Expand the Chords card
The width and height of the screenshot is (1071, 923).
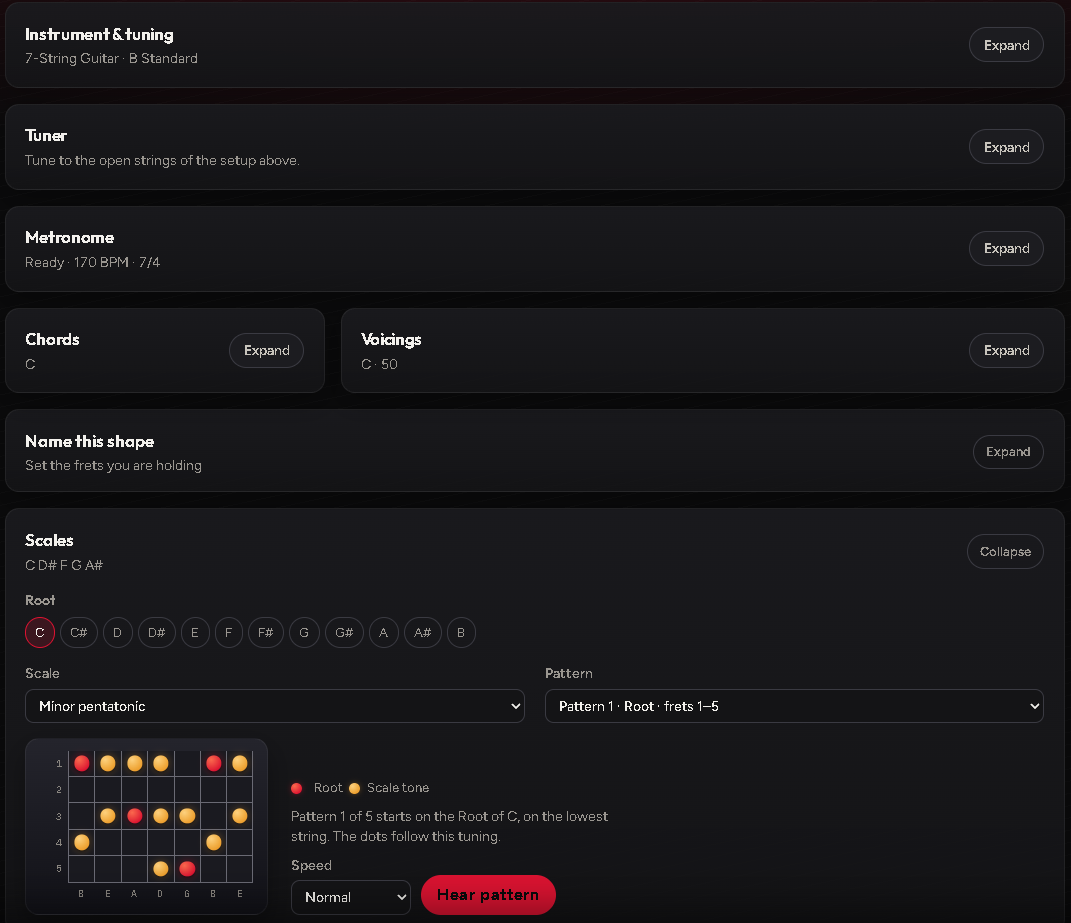click(x=266, y=350)
